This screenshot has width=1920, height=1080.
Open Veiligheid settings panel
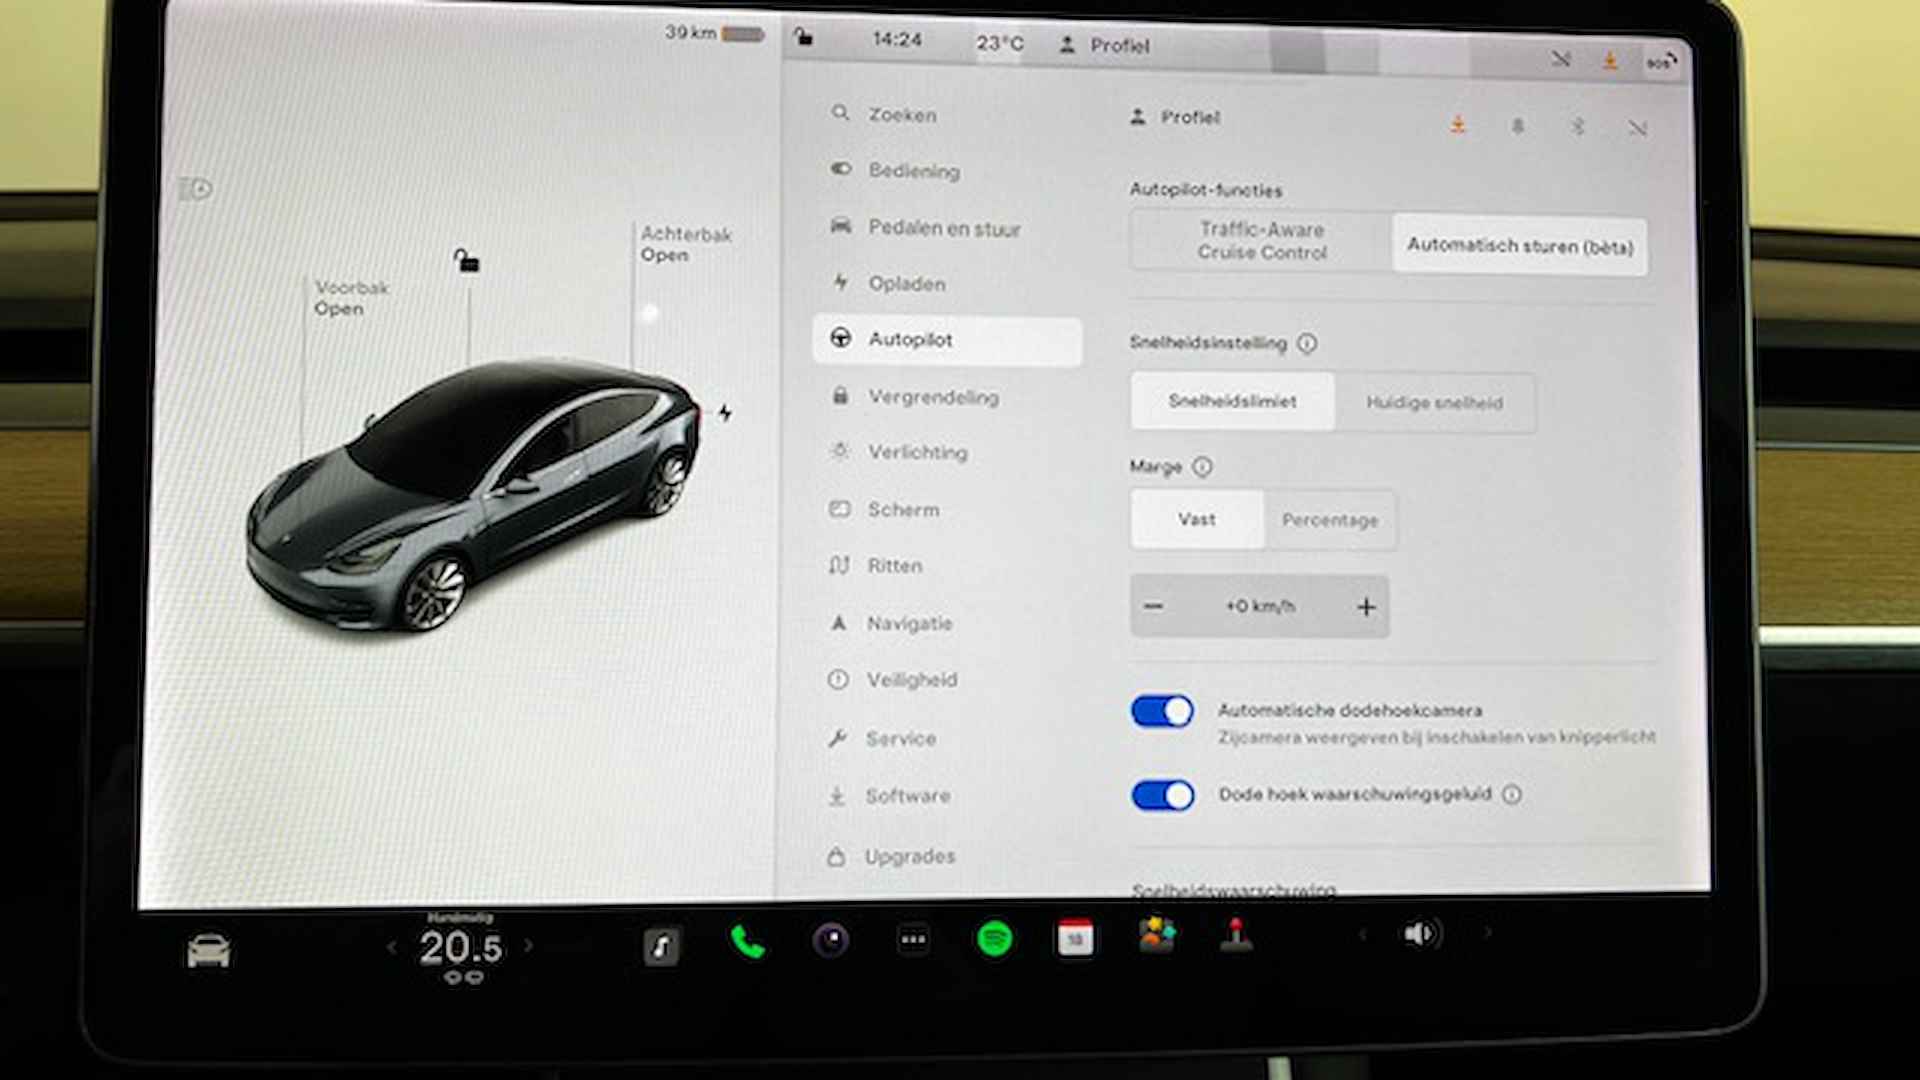click(915, 680)
